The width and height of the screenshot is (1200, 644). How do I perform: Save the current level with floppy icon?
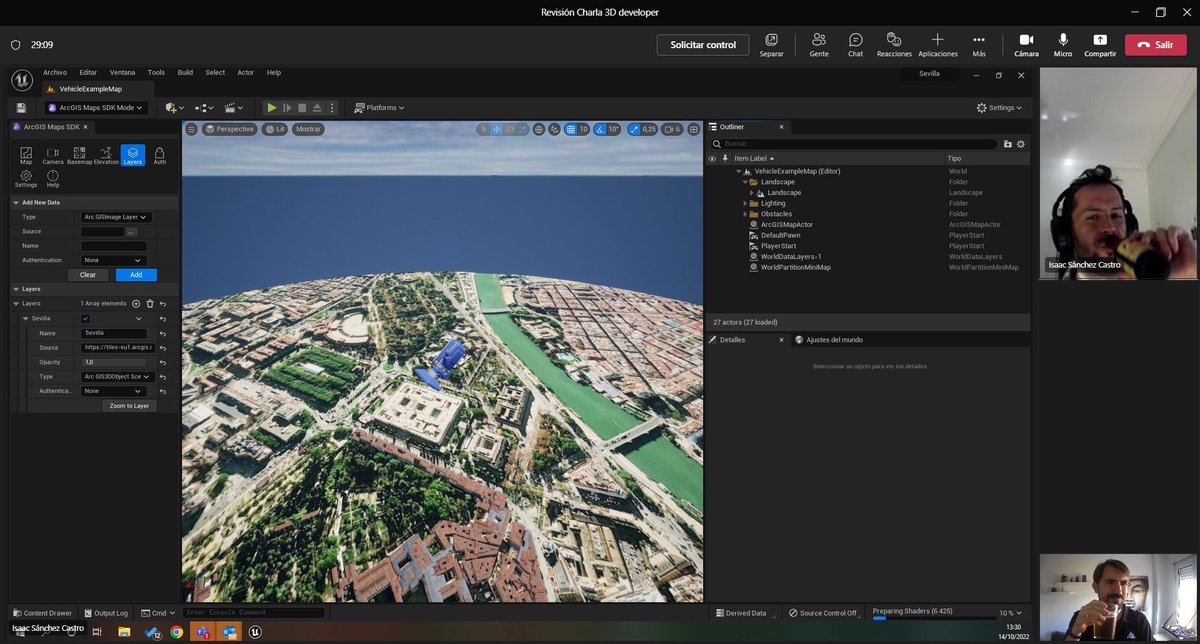pos(21,107)
